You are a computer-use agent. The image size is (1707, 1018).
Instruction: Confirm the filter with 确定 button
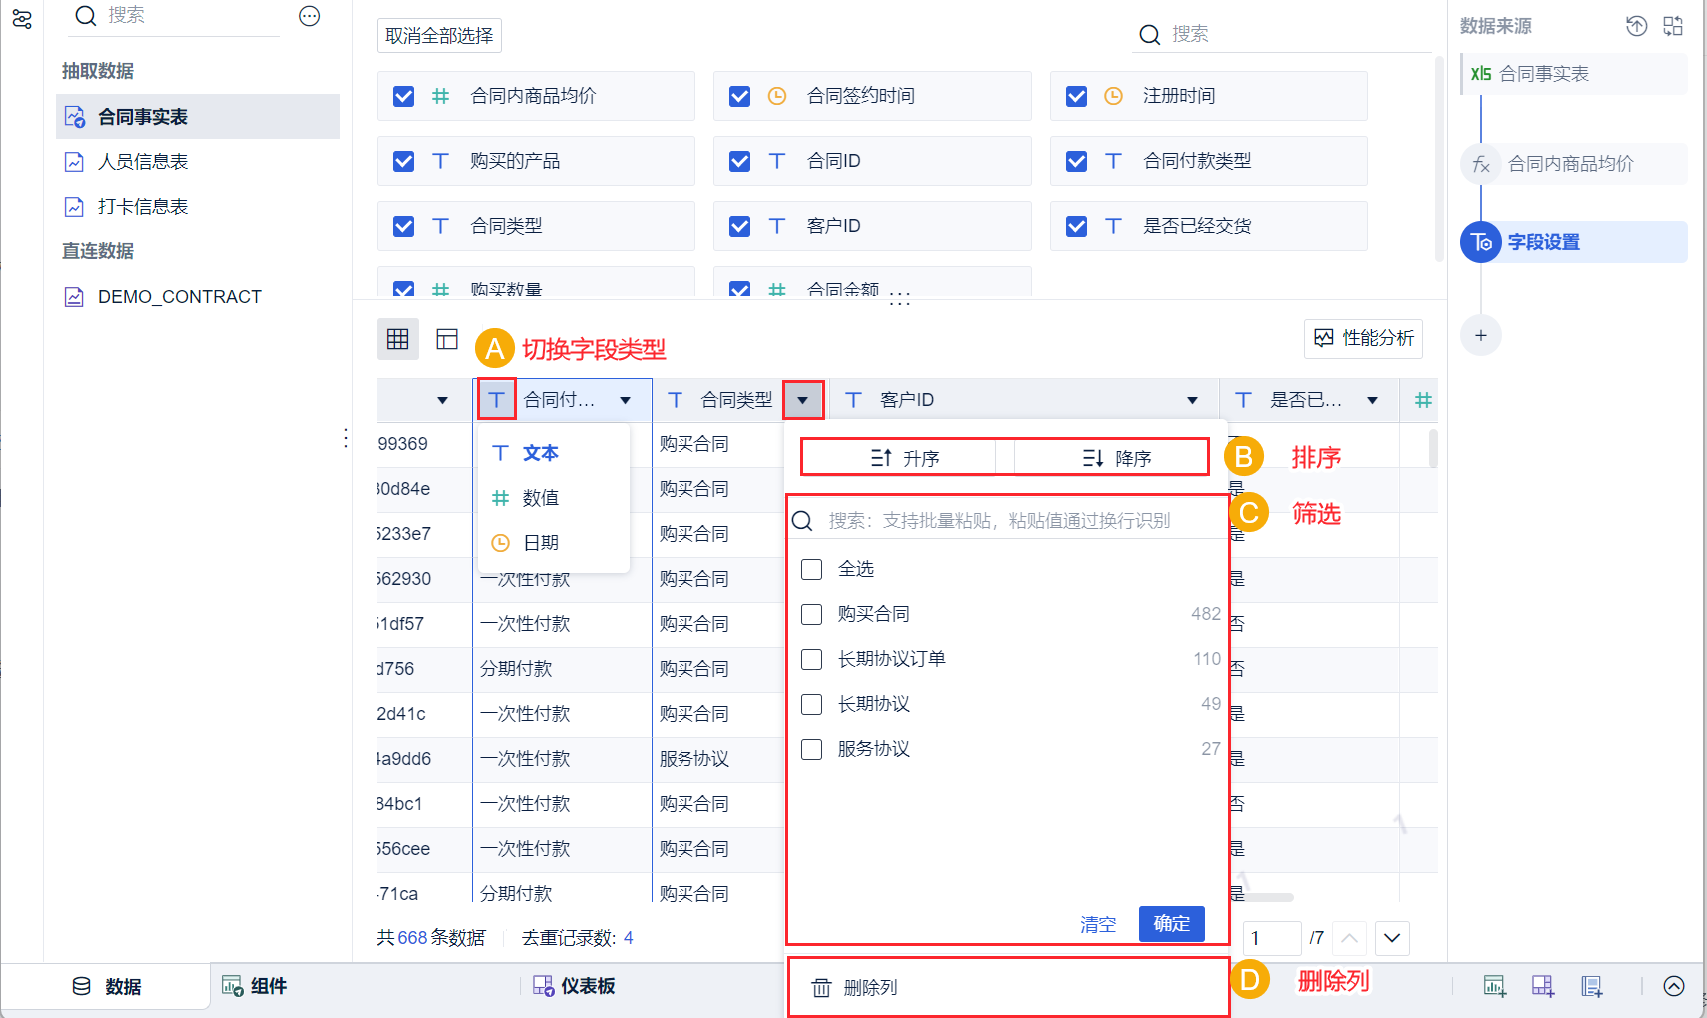coord(1172,924)
